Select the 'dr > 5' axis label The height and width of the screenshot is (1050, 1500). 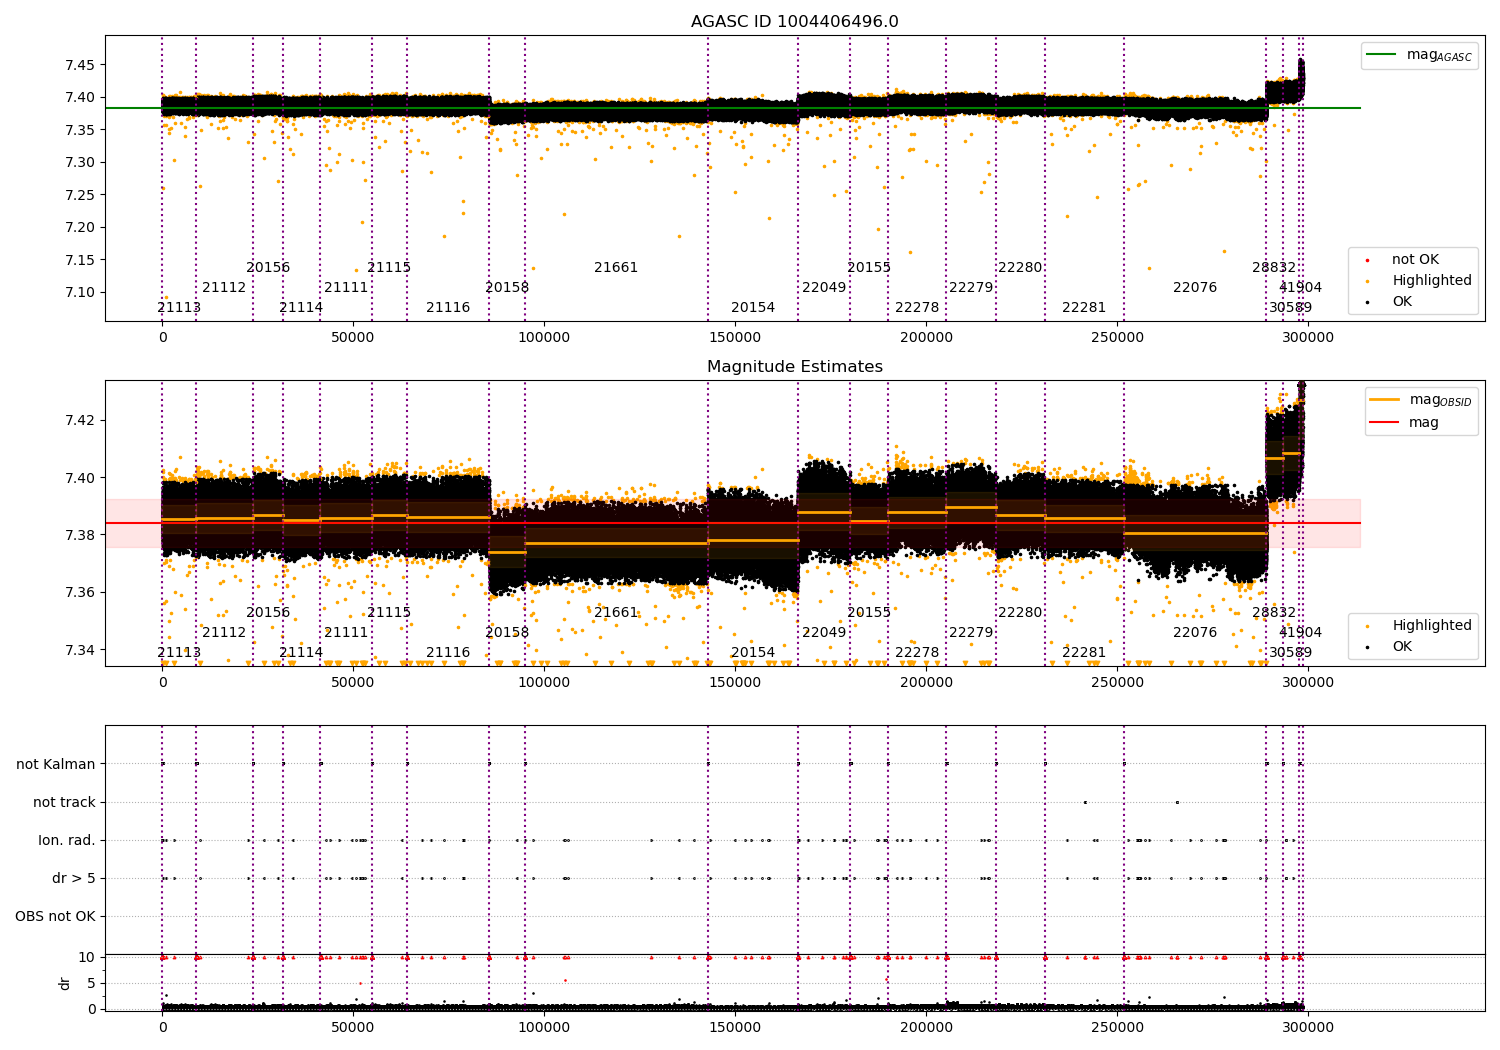[74, 878]
